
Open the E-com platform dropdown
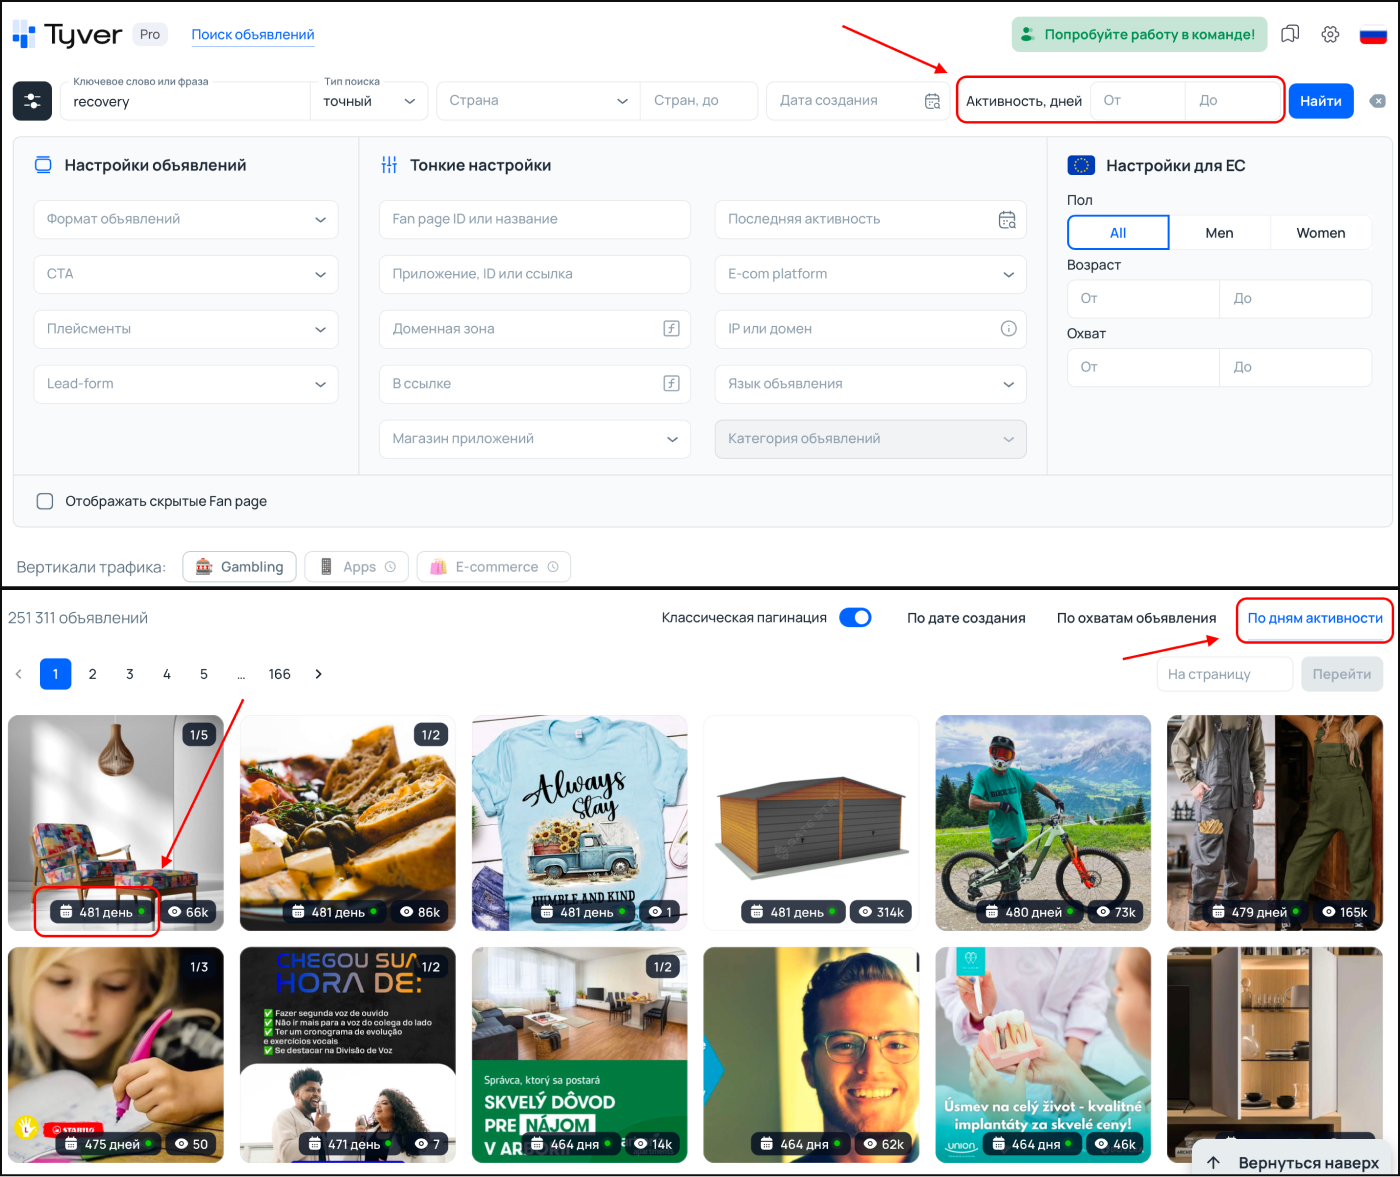coord(870,274)
